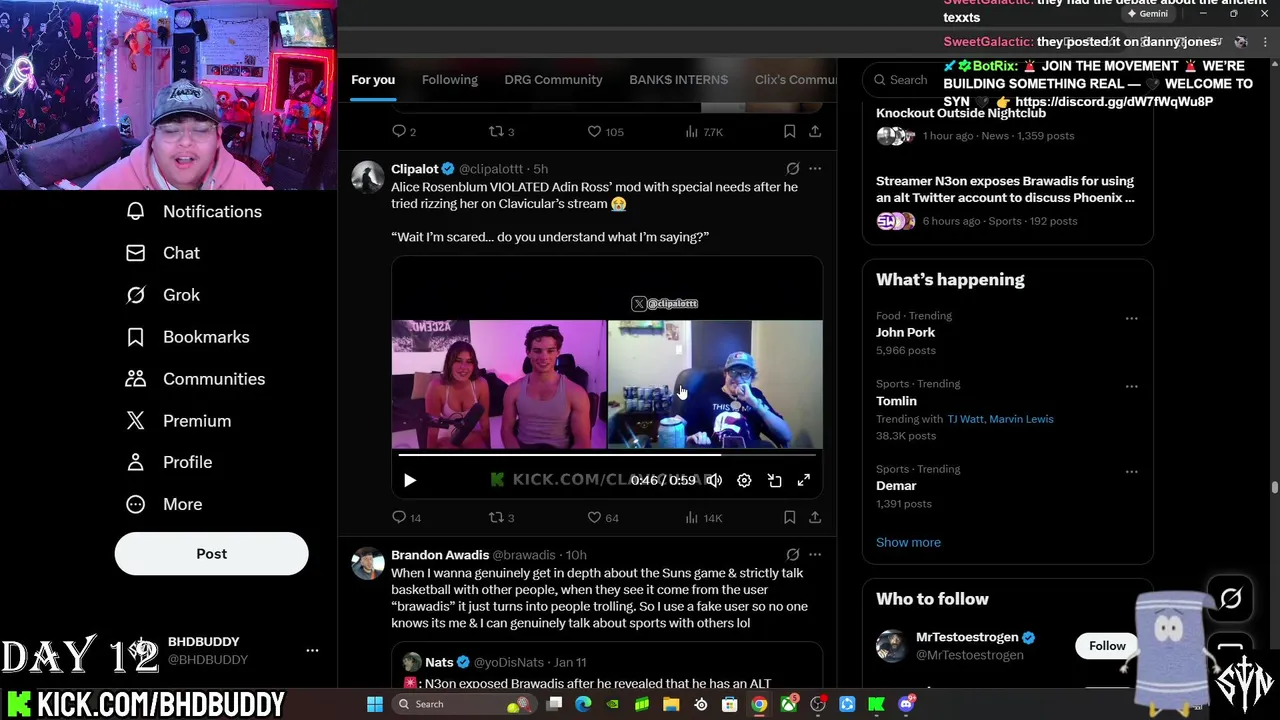Viewport: 1280px width, 720px height.
Task: Open the Marvin Lewis related trend link
Action: click(x=1021, y=419)
